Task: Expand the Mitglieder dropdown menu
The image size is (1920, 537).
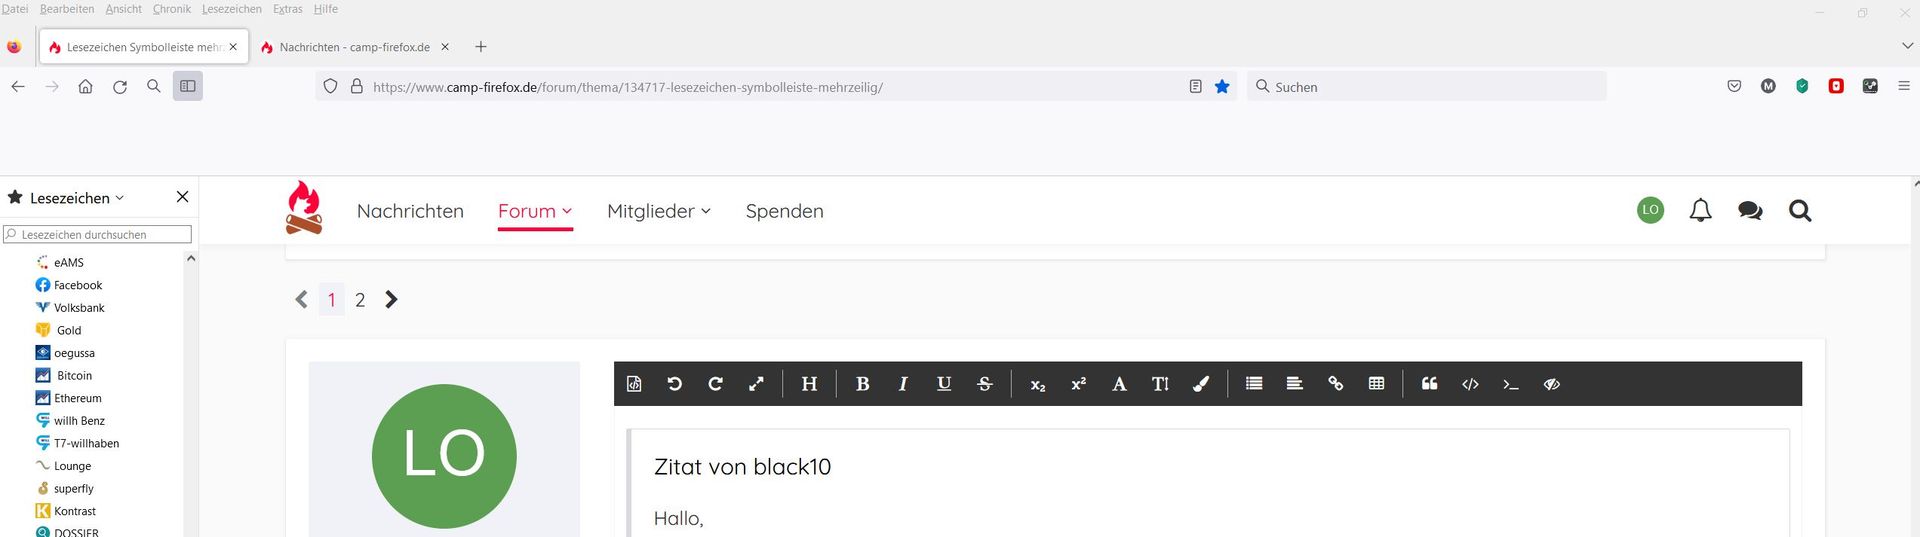Action: 658,211
